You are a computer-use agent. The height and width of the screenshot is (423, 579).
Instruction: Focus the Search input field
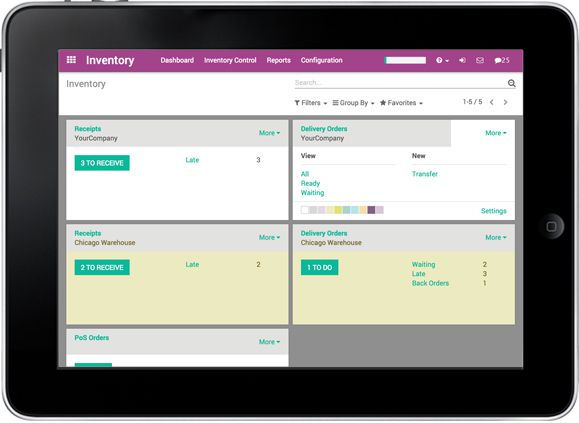(400, 83)
